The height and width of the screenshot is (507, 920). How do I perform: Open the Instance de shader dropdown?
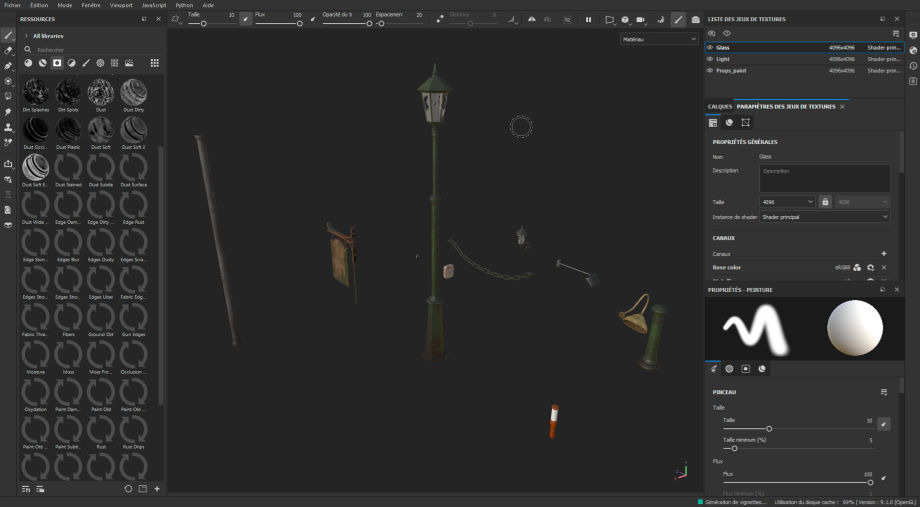tap(824, 217)
